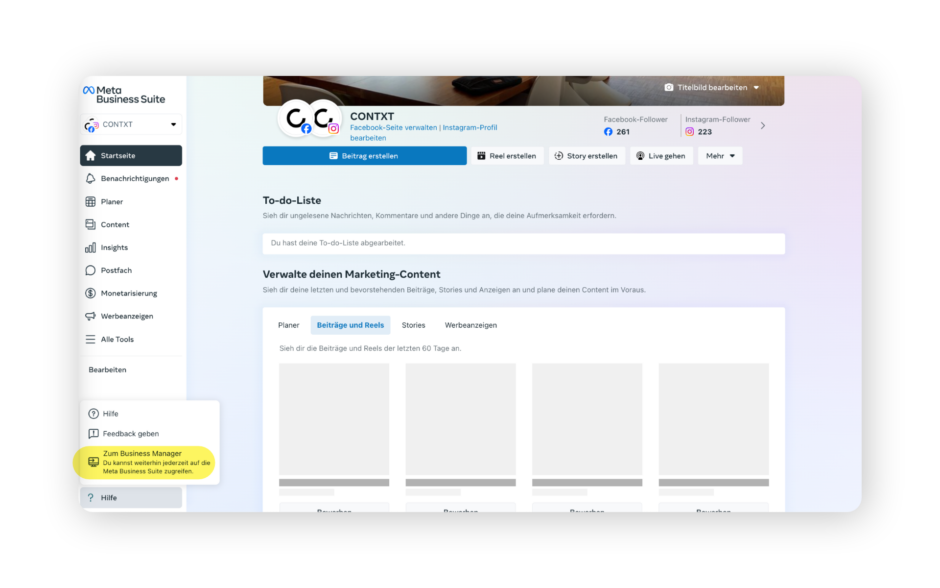Open the Benachrichtigungen menu entry text
The height and width of the screenshot is (588, 940).
pyautogui.click(x=135, y=179)
